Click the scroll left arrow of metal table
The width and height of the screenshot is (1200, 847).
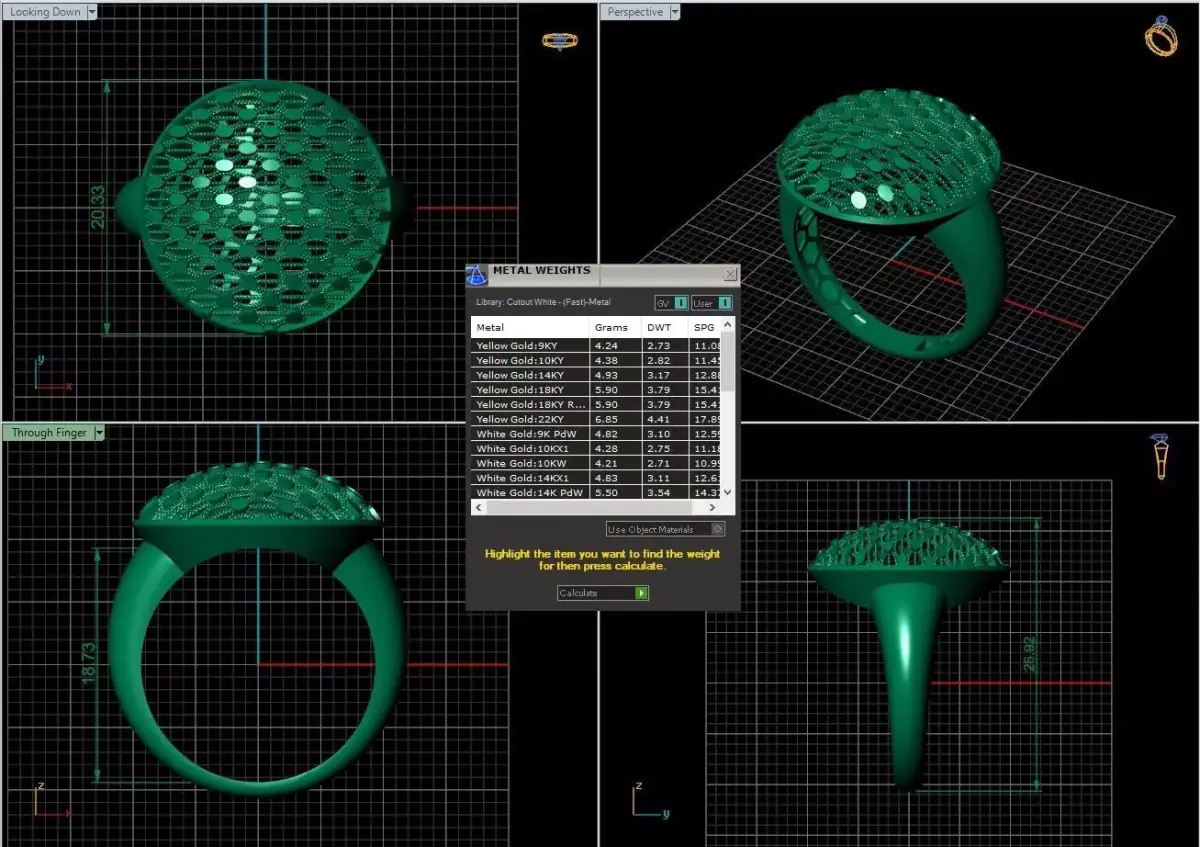[x=478, y=507]
